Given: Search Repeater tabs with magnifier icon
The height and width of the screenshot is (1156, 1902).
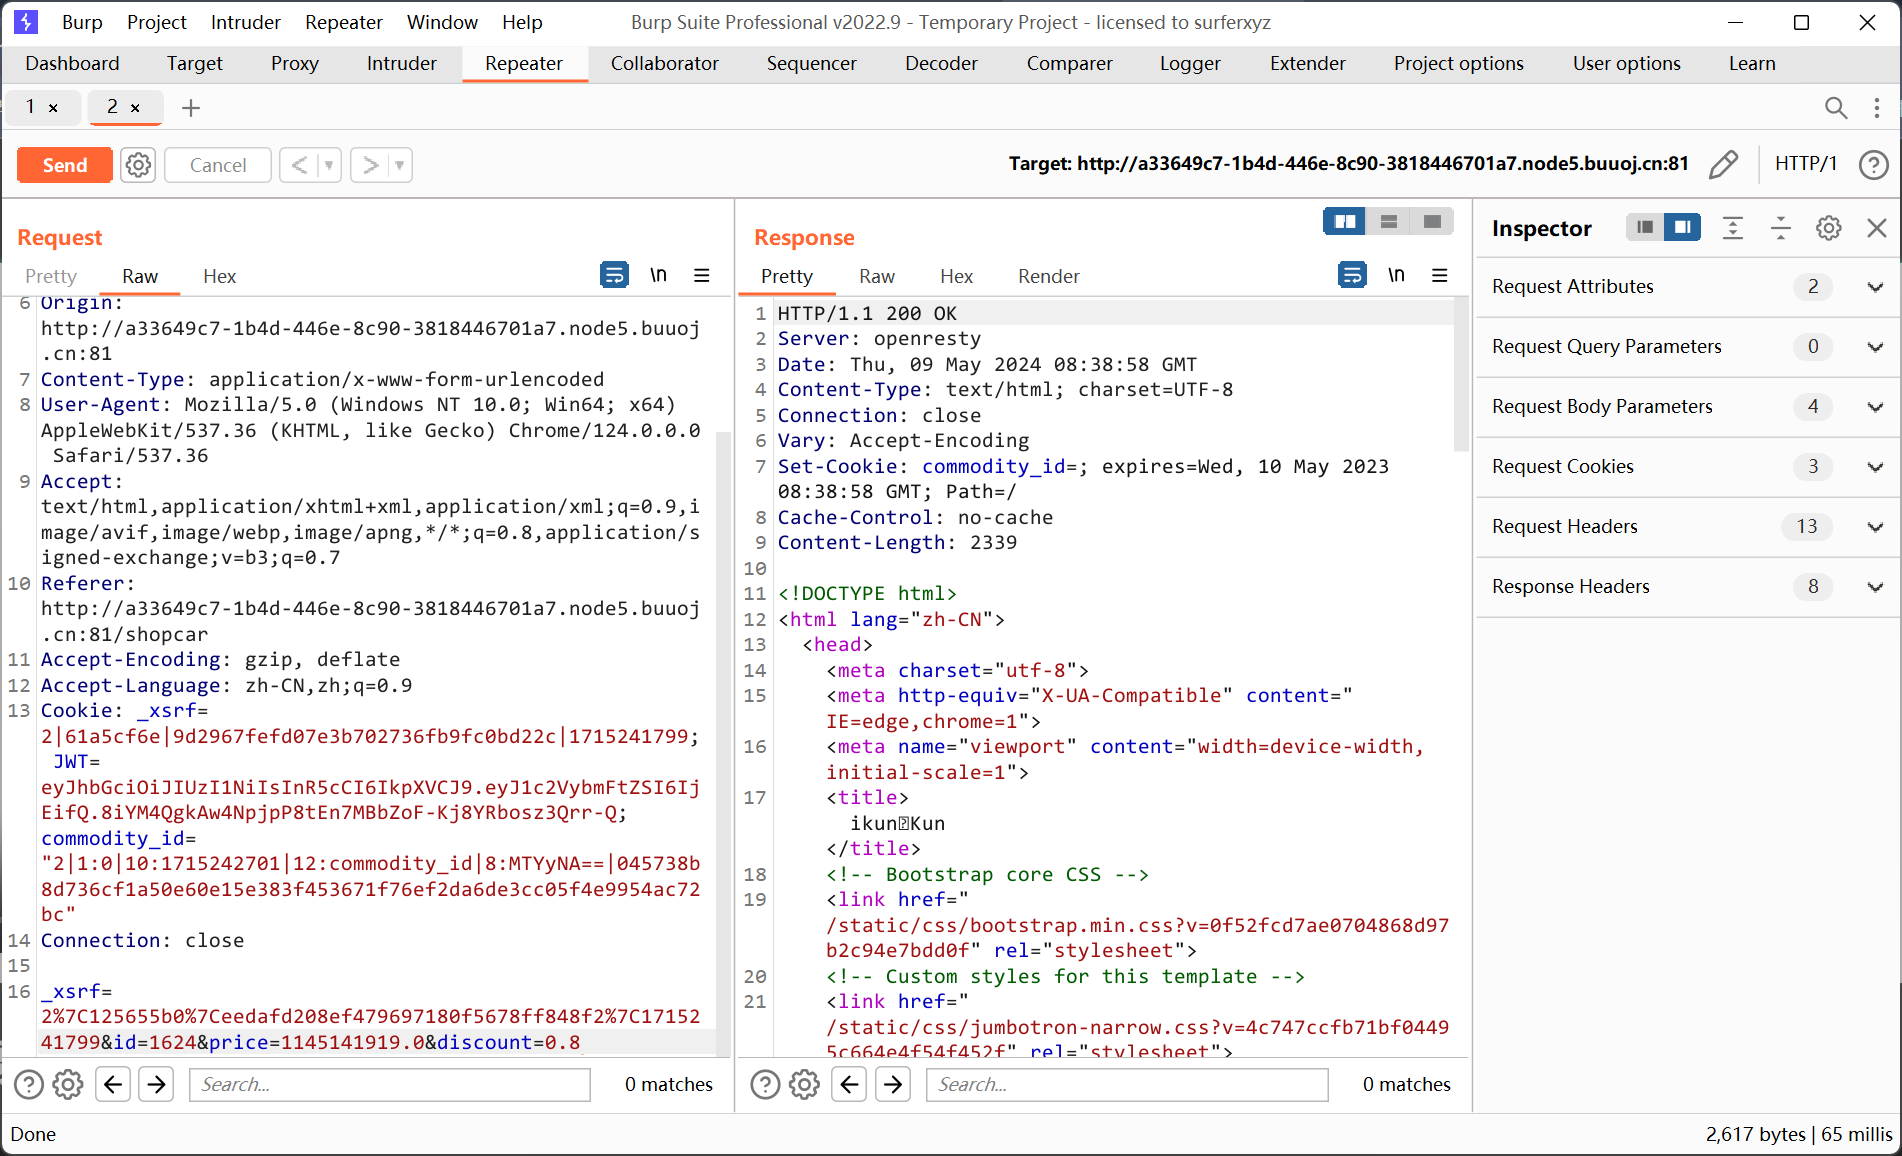Looking at the screenshot, I should pyautogui.click(x=1836, y=107).
